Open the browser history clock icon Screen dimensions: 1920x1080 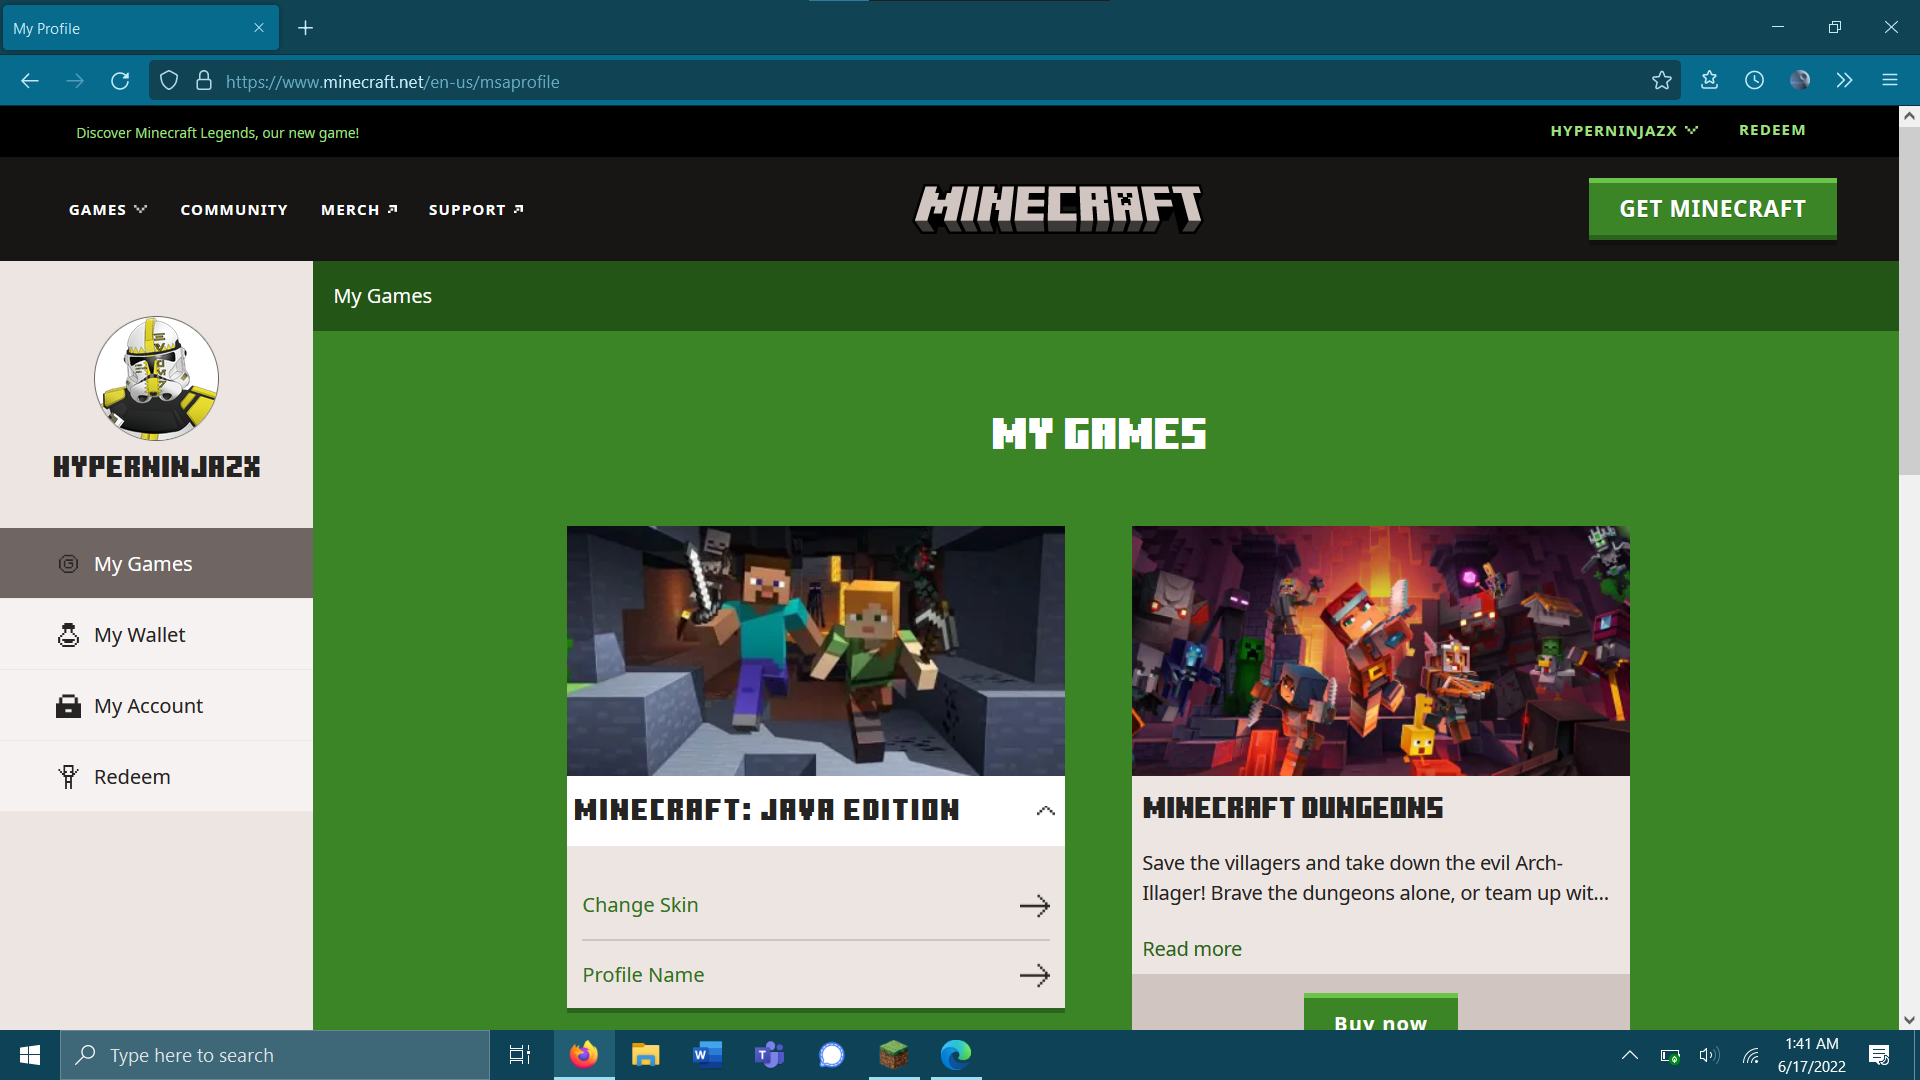[x=1754, y=81]
